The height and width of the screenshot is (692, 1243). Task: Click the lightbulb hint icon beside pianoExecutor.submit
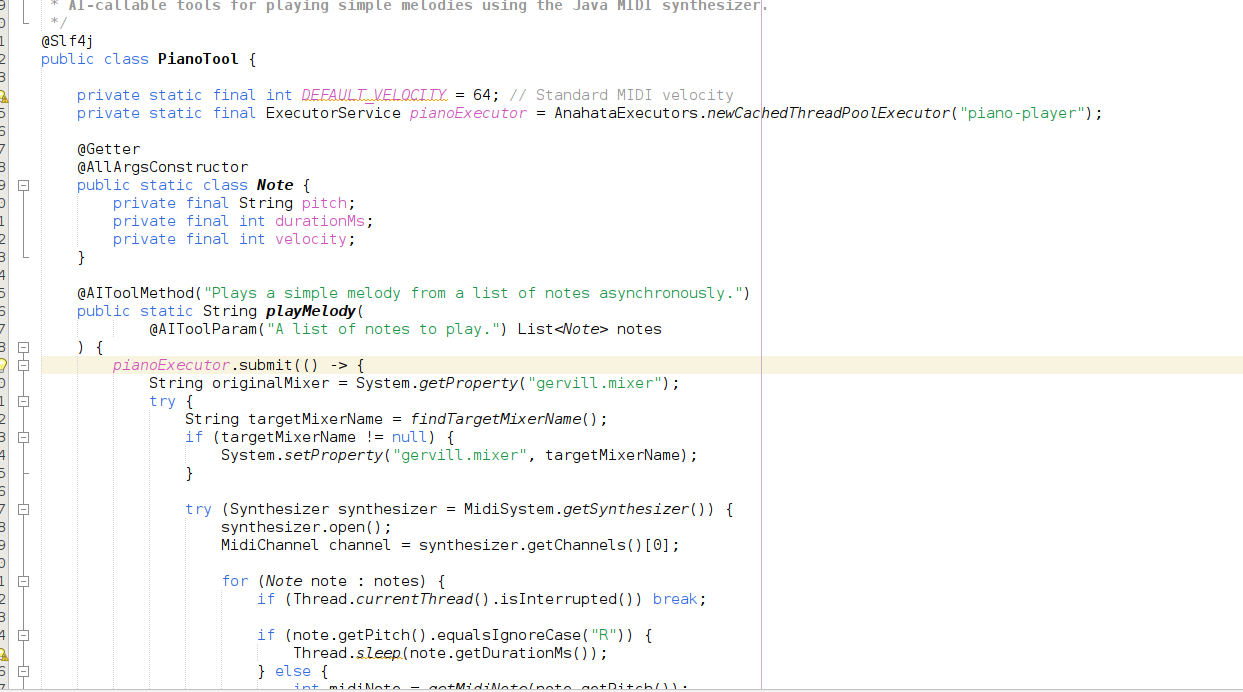point(3,365)
